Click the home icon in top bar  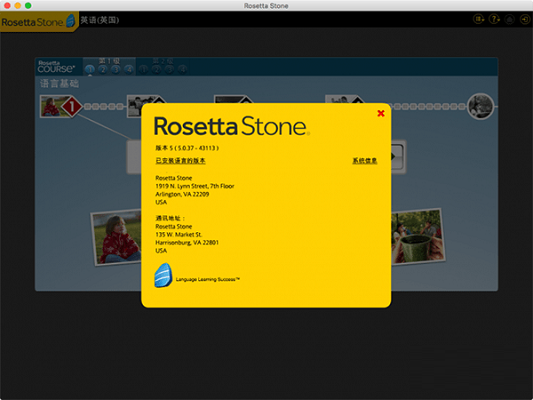[510, 19]
